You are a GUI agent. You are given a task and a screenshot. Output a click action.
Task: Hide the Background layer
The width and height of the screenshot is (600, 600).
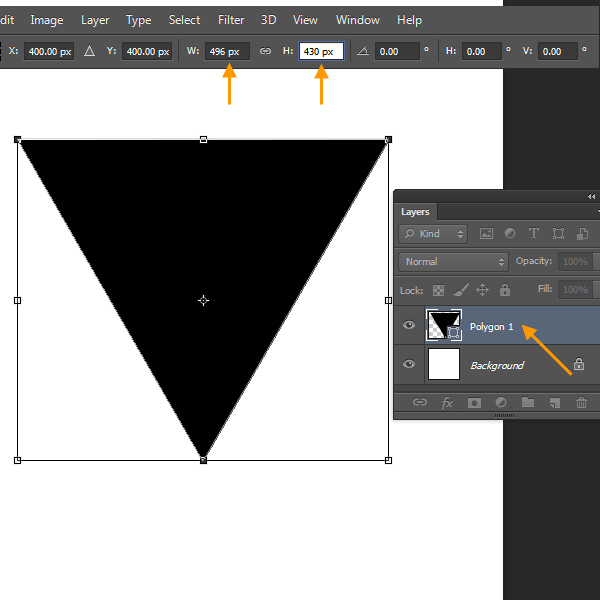[x=408, y=365]
